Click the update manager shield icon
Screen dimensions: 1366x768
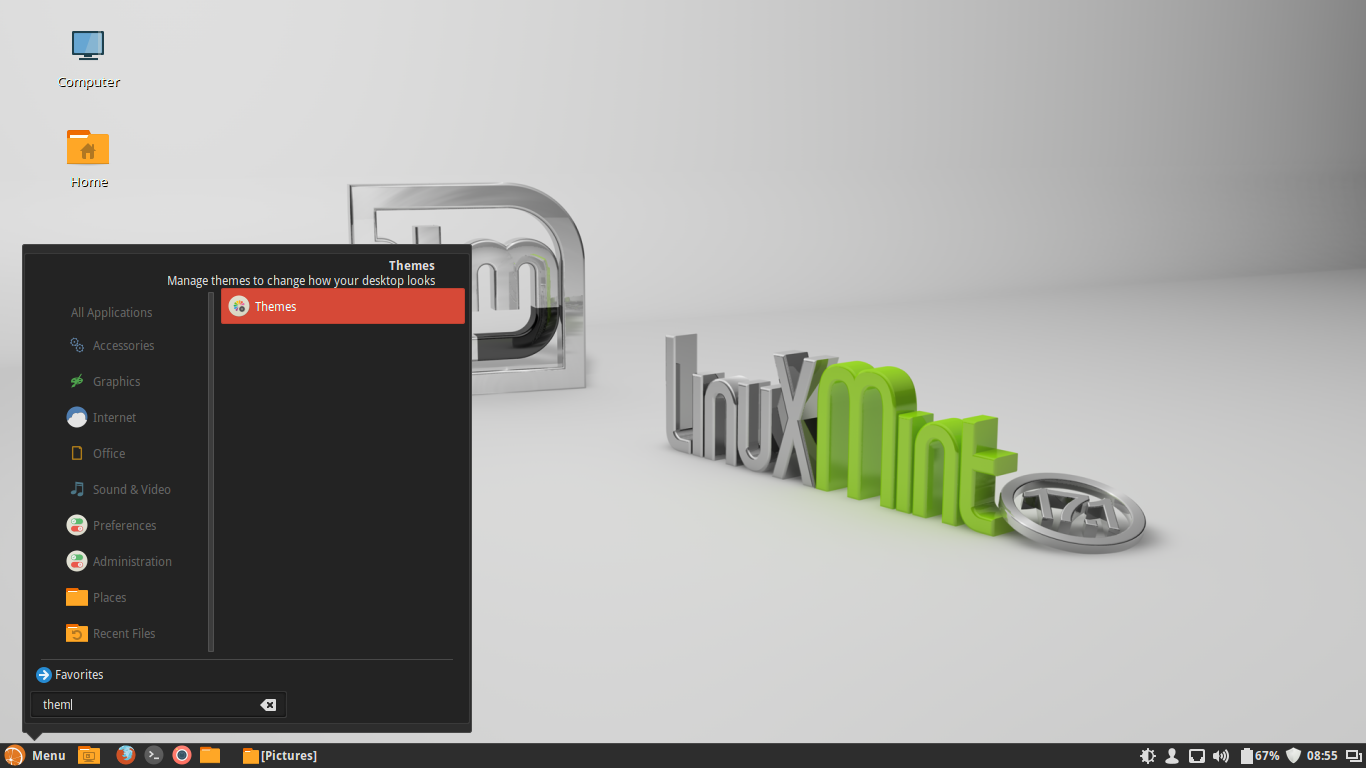(1293, 756)
